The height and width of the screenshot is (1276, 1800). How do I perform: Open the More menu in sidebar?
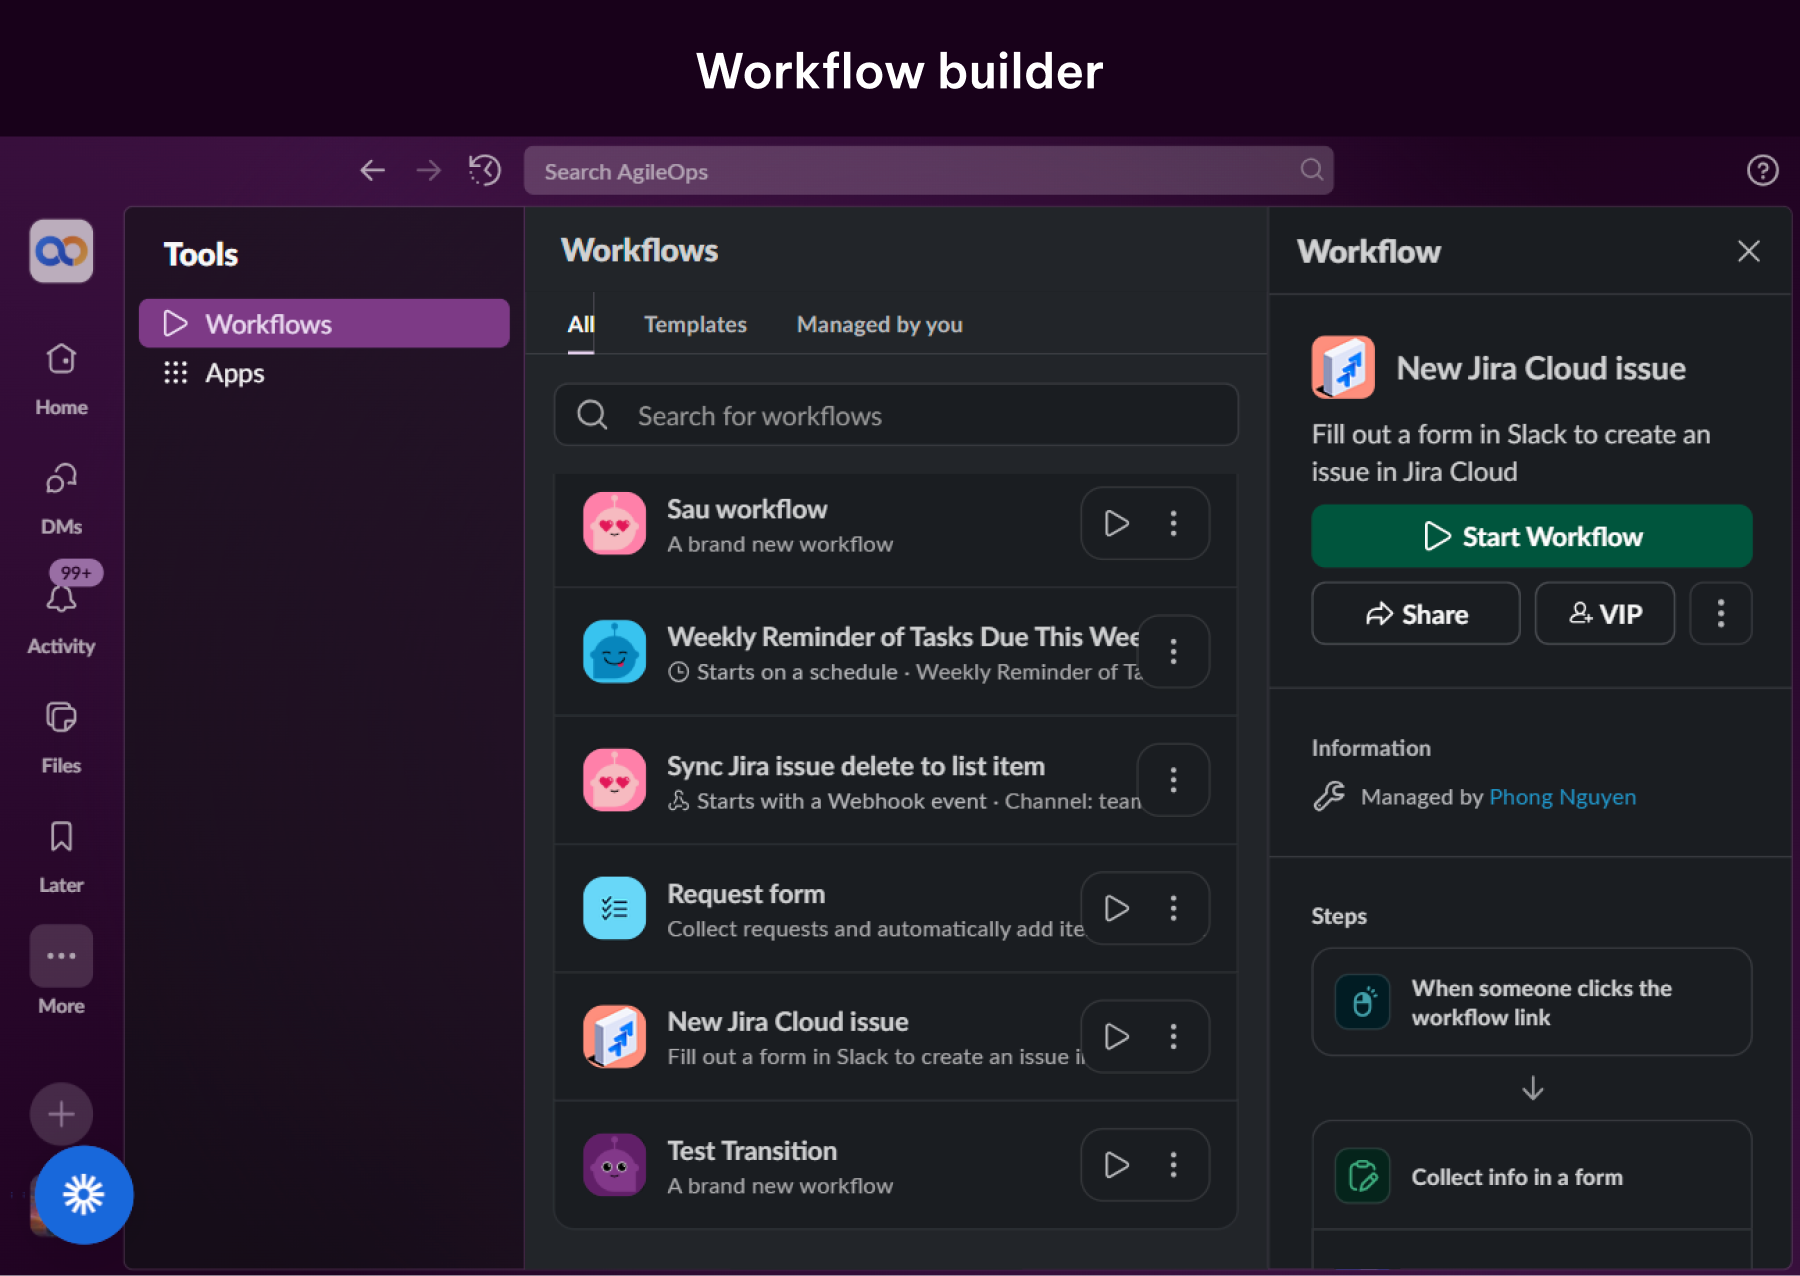click(x=61, y=970)
